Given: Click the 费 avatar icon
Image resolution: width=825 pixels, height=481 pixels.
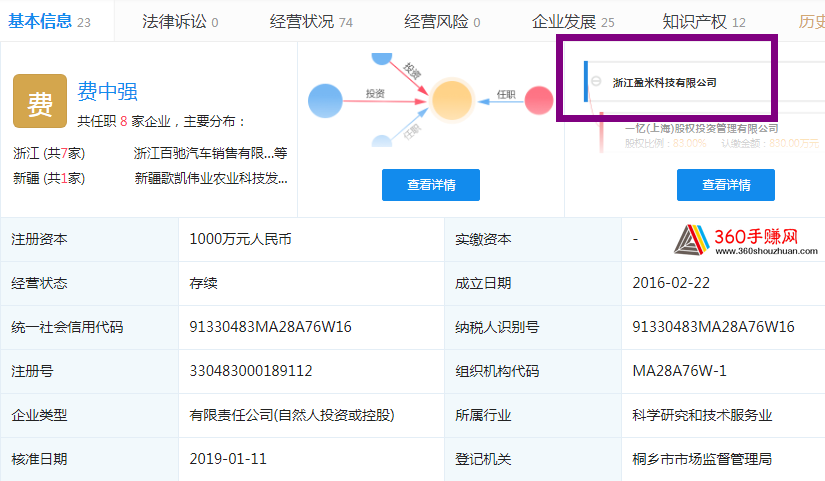Looking at the screenshot, I should 40,101.
